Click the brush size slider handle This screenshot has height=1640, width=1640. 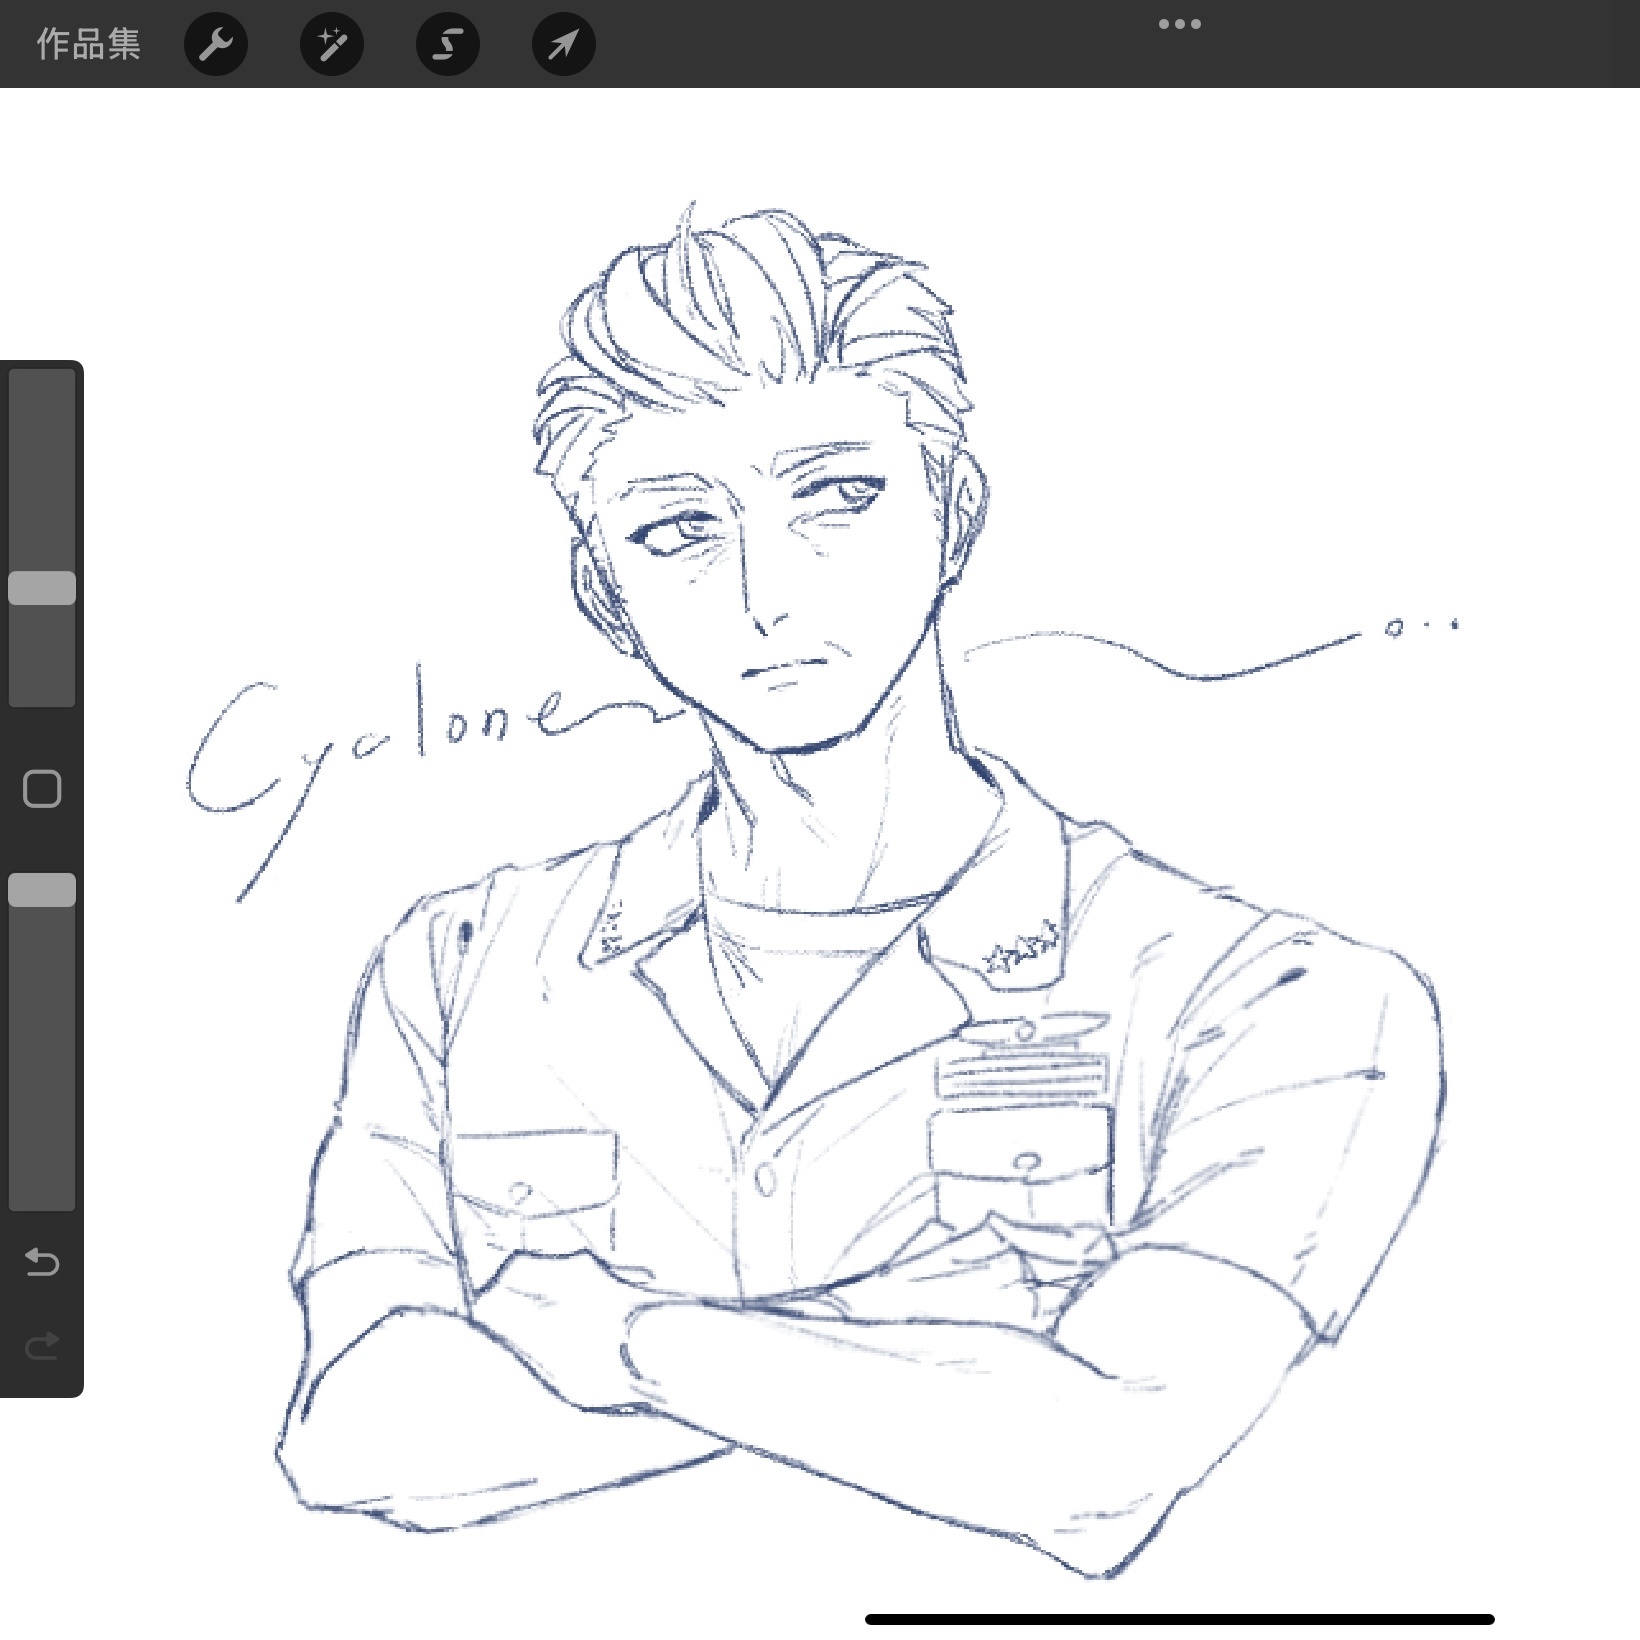[42, 588]
